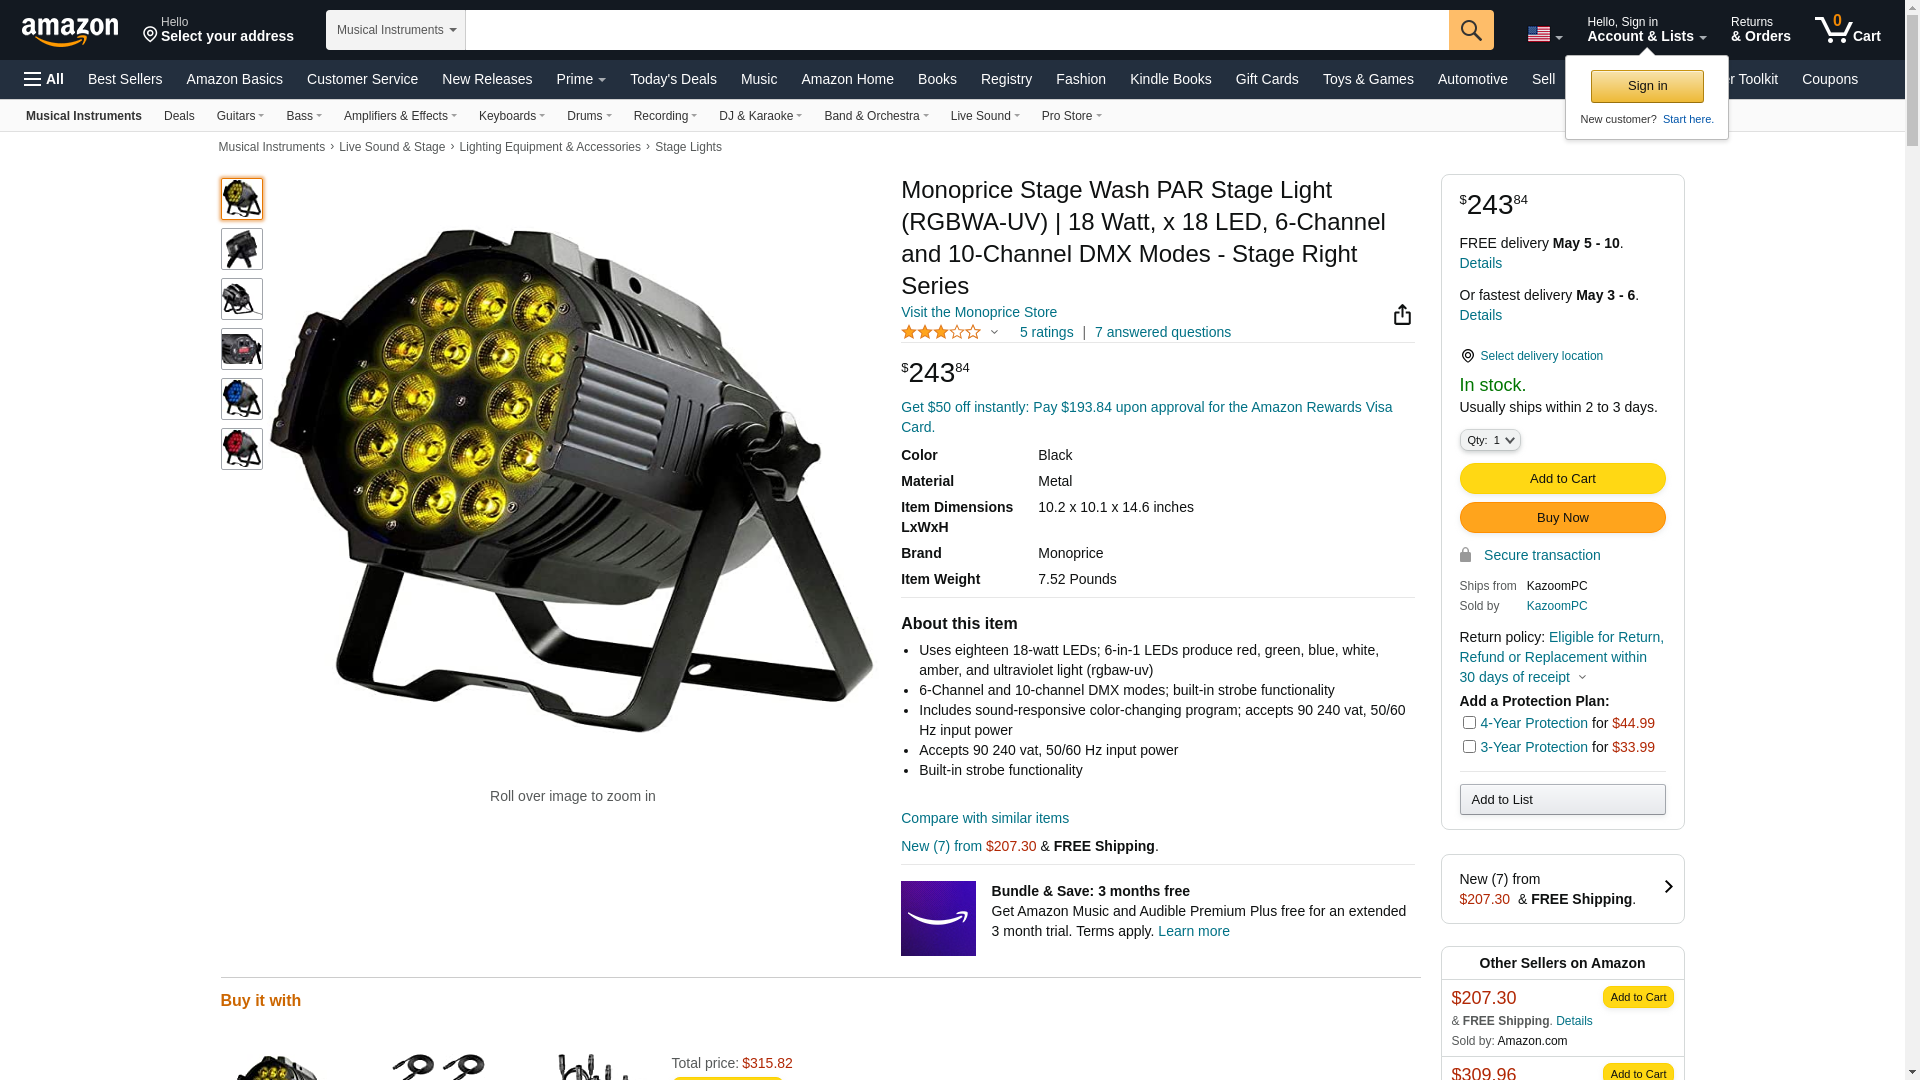The width and height of the screenshot is (1920, 1080).
Task: Expand the return policy details chevron
Action: point(1582,677)
